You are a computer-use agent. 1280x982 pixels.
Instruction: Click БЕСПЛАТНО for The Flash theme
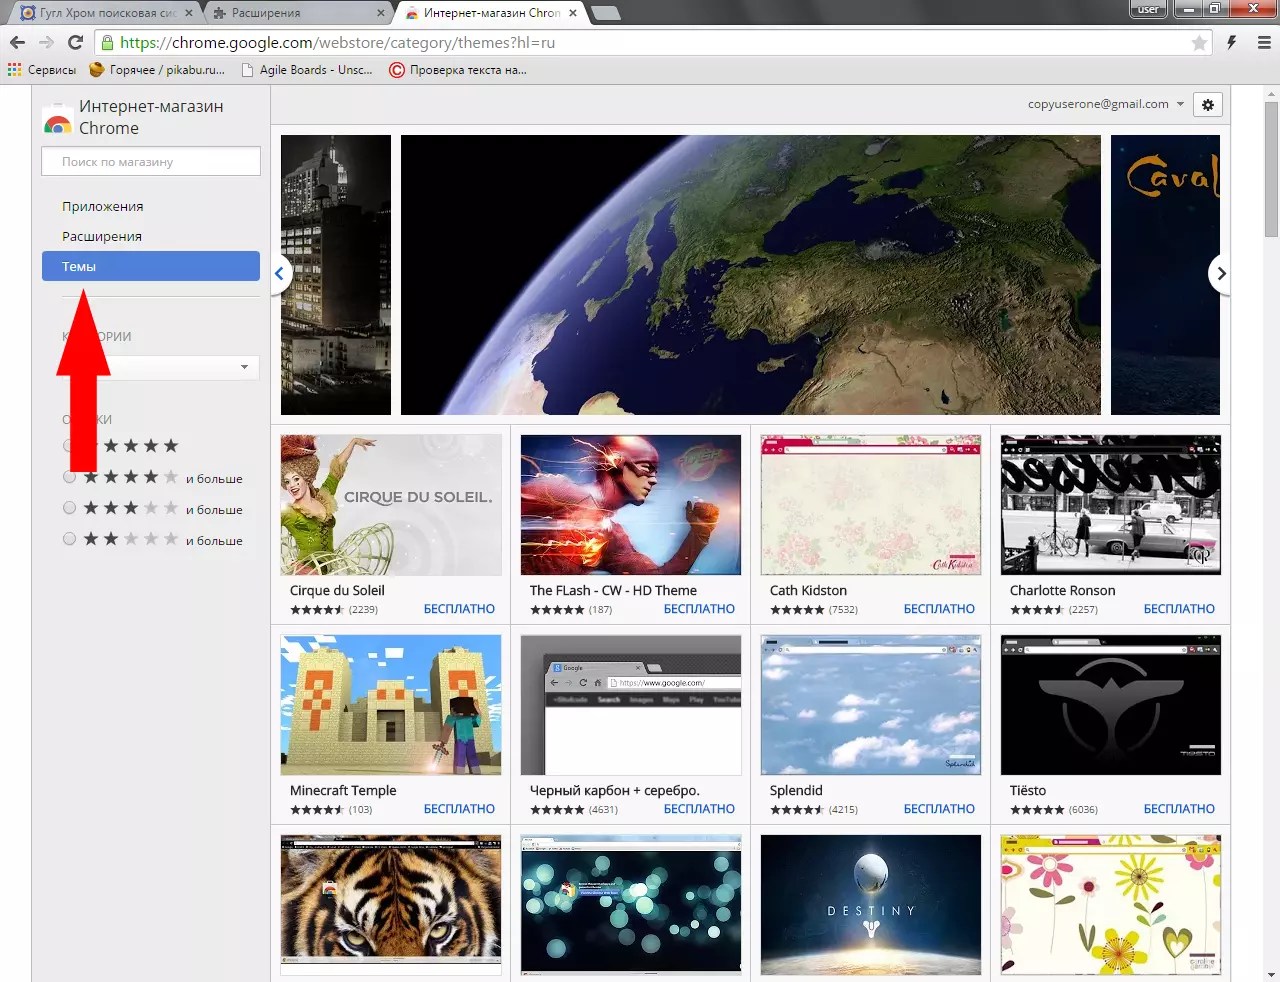coord(699,609)
